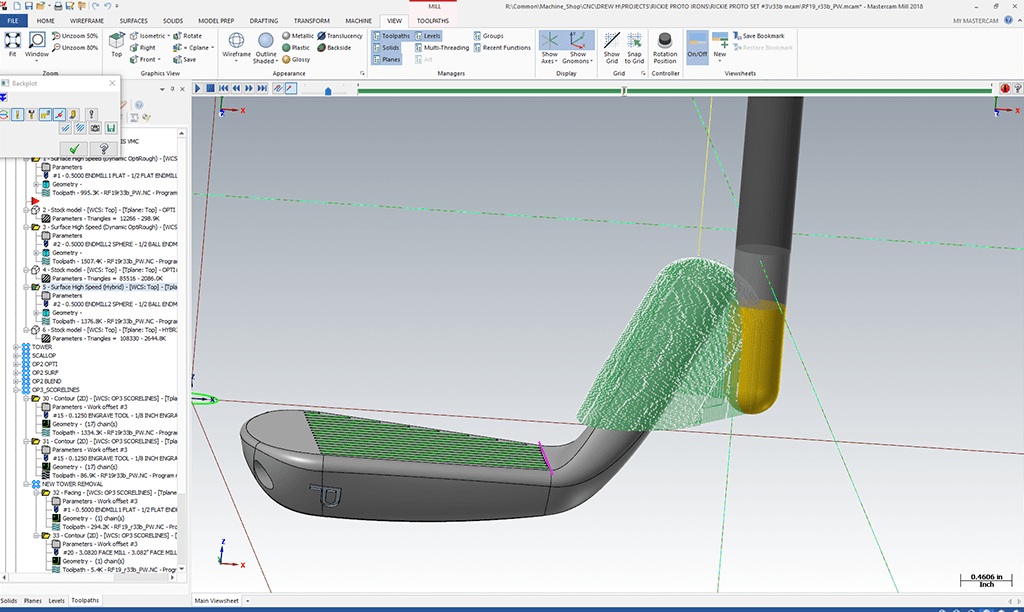Set graphics view to Right
Image resolution: width=1024 pixels, height=612 pixels.
[142, 48]
